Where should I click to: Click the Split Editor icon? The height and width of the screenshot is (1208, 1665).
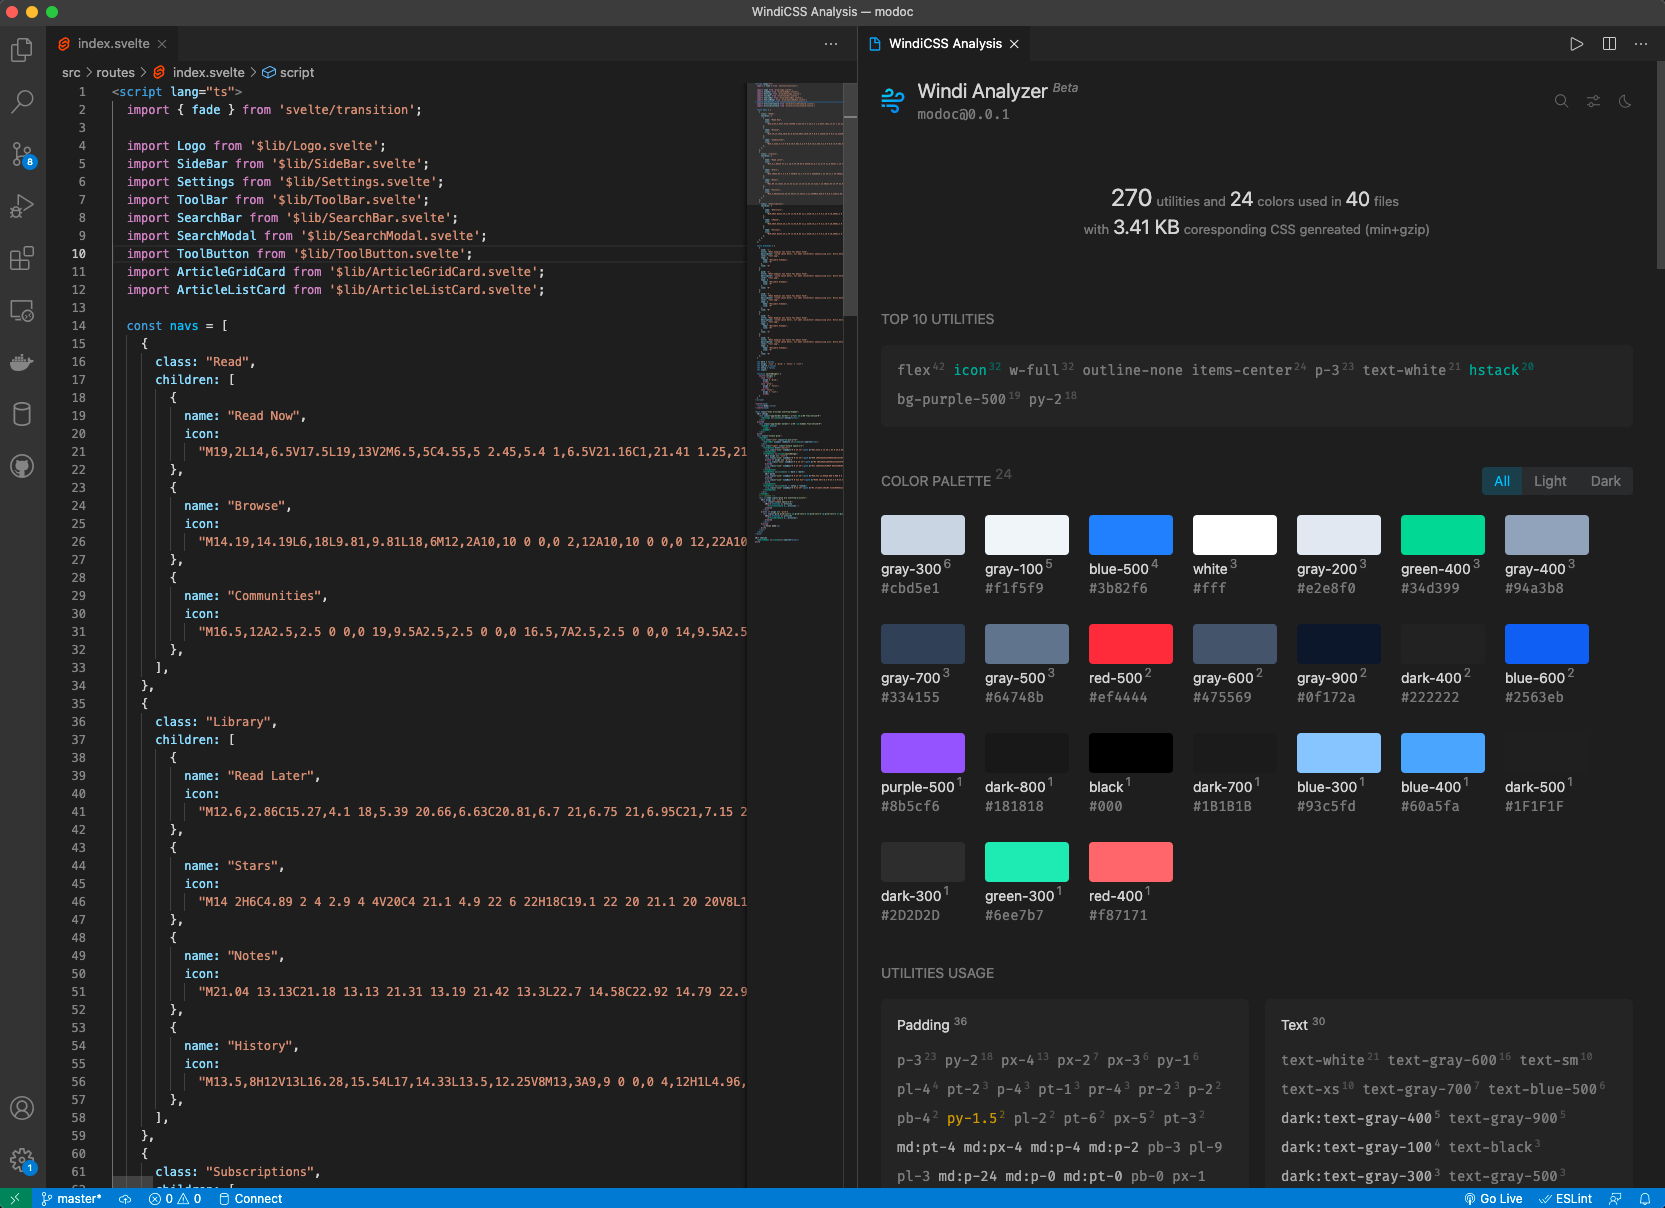[x=1609, y=44]
